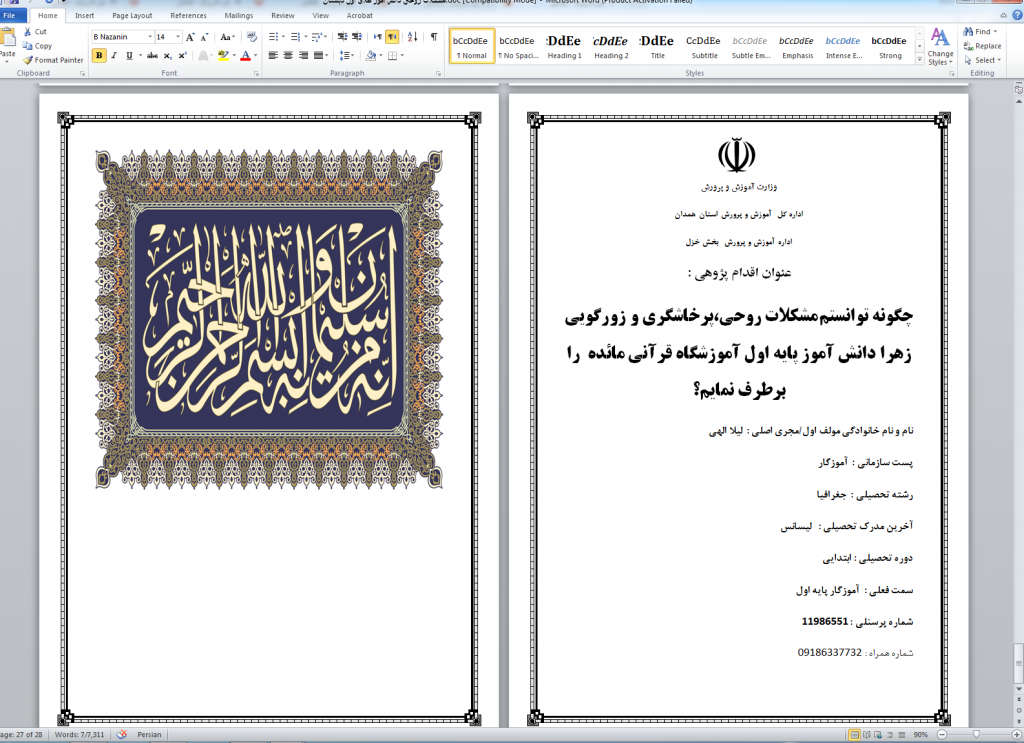Screen dimensions: 1024x743
Task: Switch to Full Screen Reading view
Action: click(x=867, y=735)
